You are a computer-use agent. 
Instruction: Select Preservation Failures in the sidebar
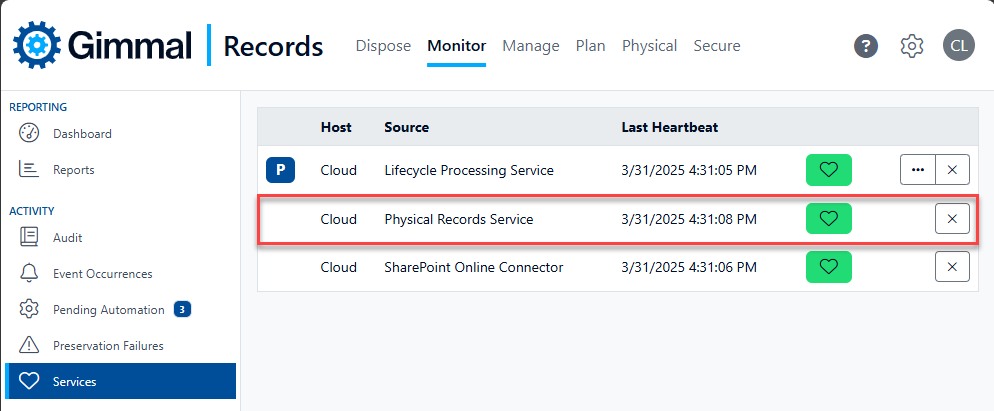pyautogui.click(x=108, y=346)
